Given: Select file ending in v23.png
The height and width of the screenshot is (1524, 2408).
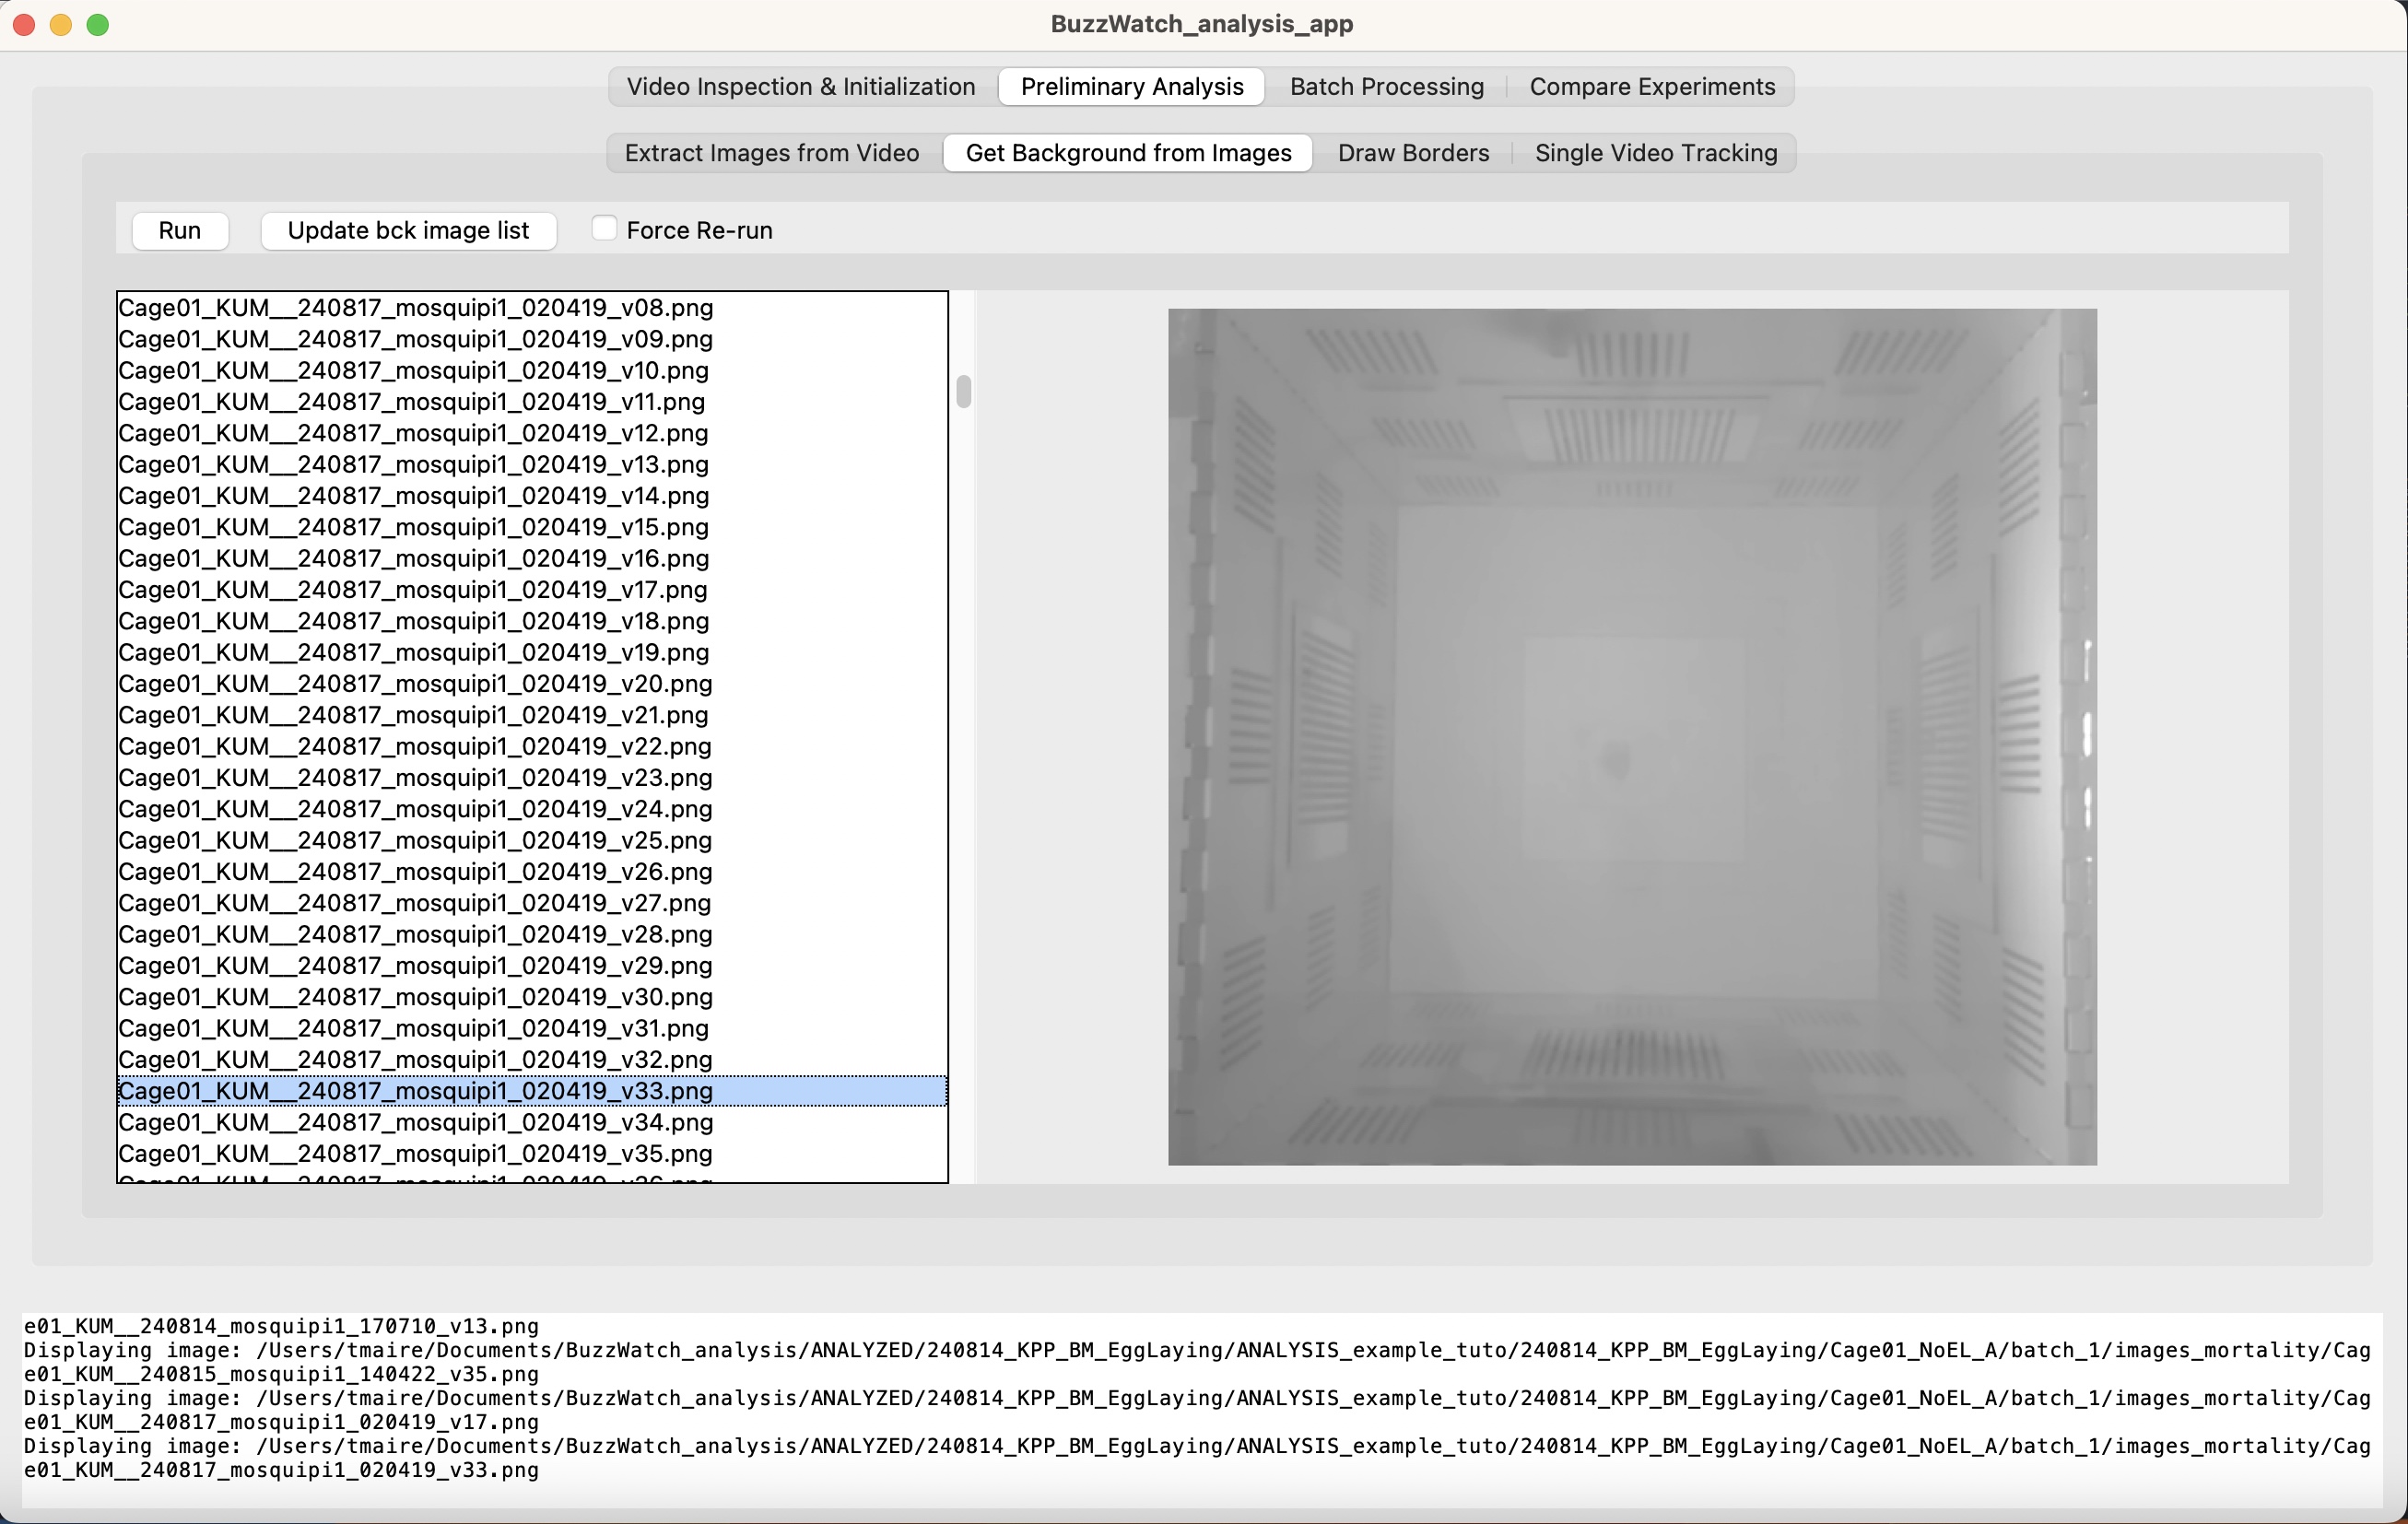Looking at the screenshot, I should coord(532,778).
